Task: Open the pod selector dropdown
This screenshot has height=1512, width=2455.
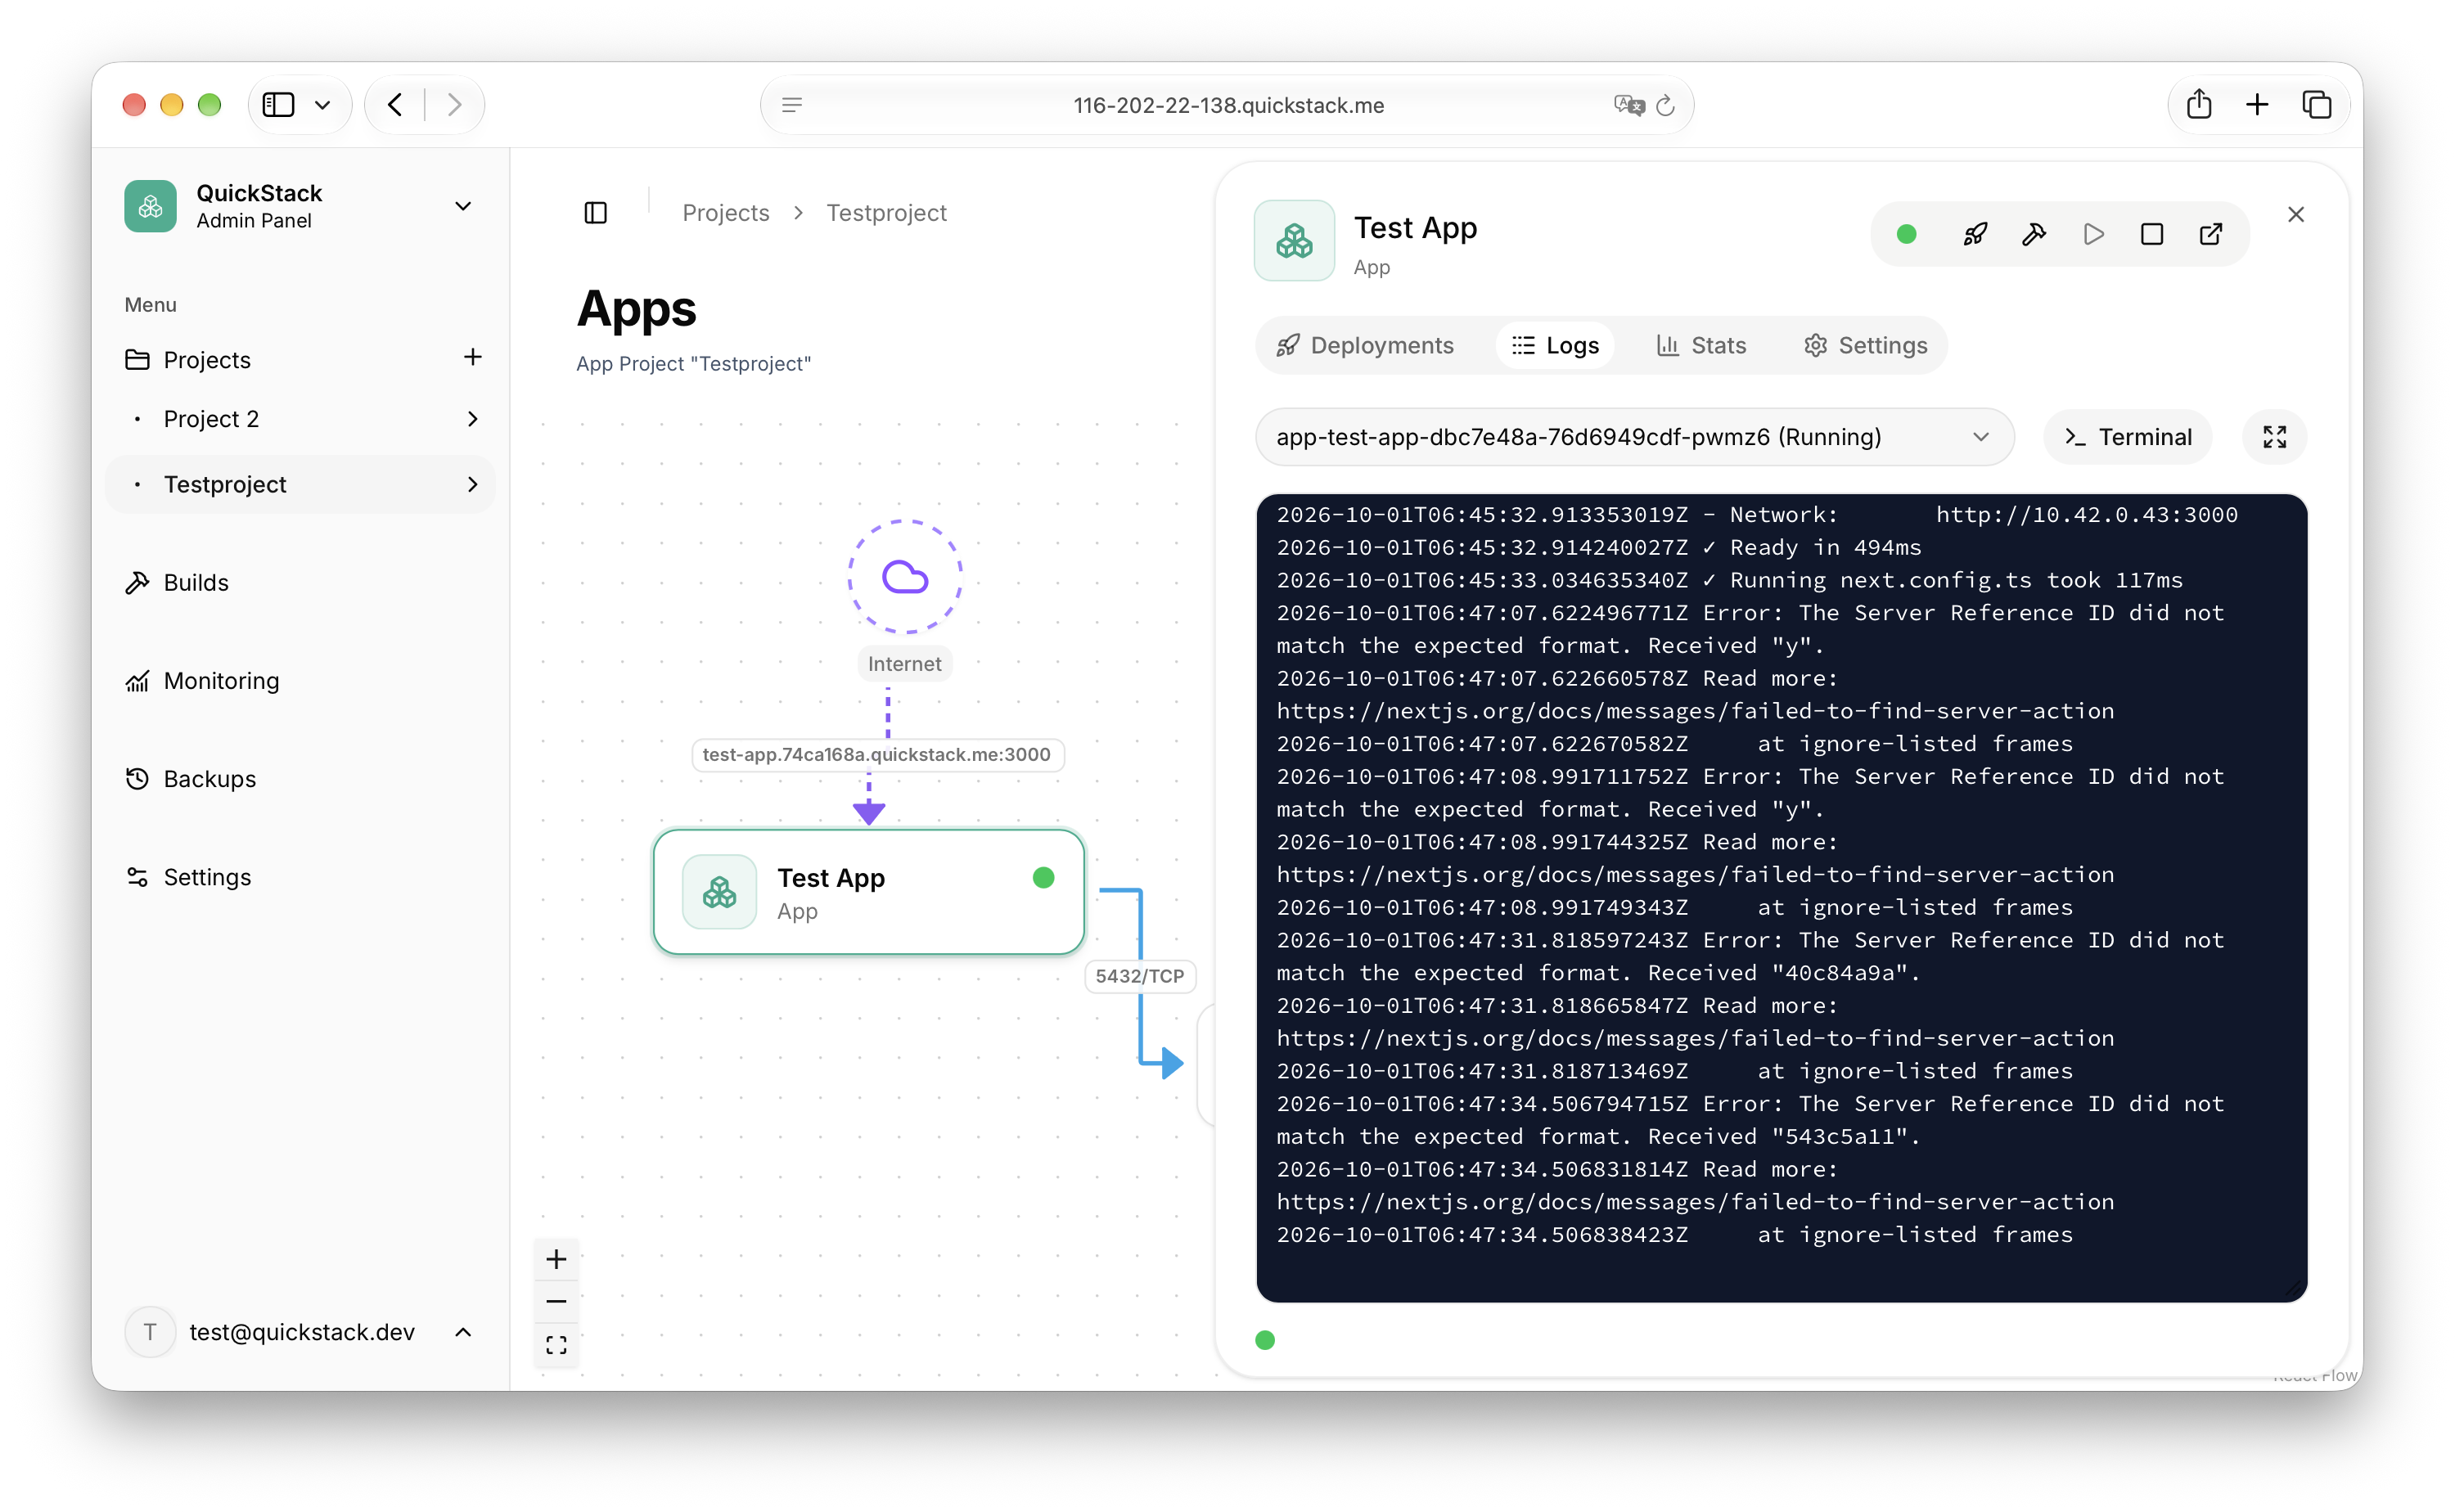Action: tap(1634, 437)
